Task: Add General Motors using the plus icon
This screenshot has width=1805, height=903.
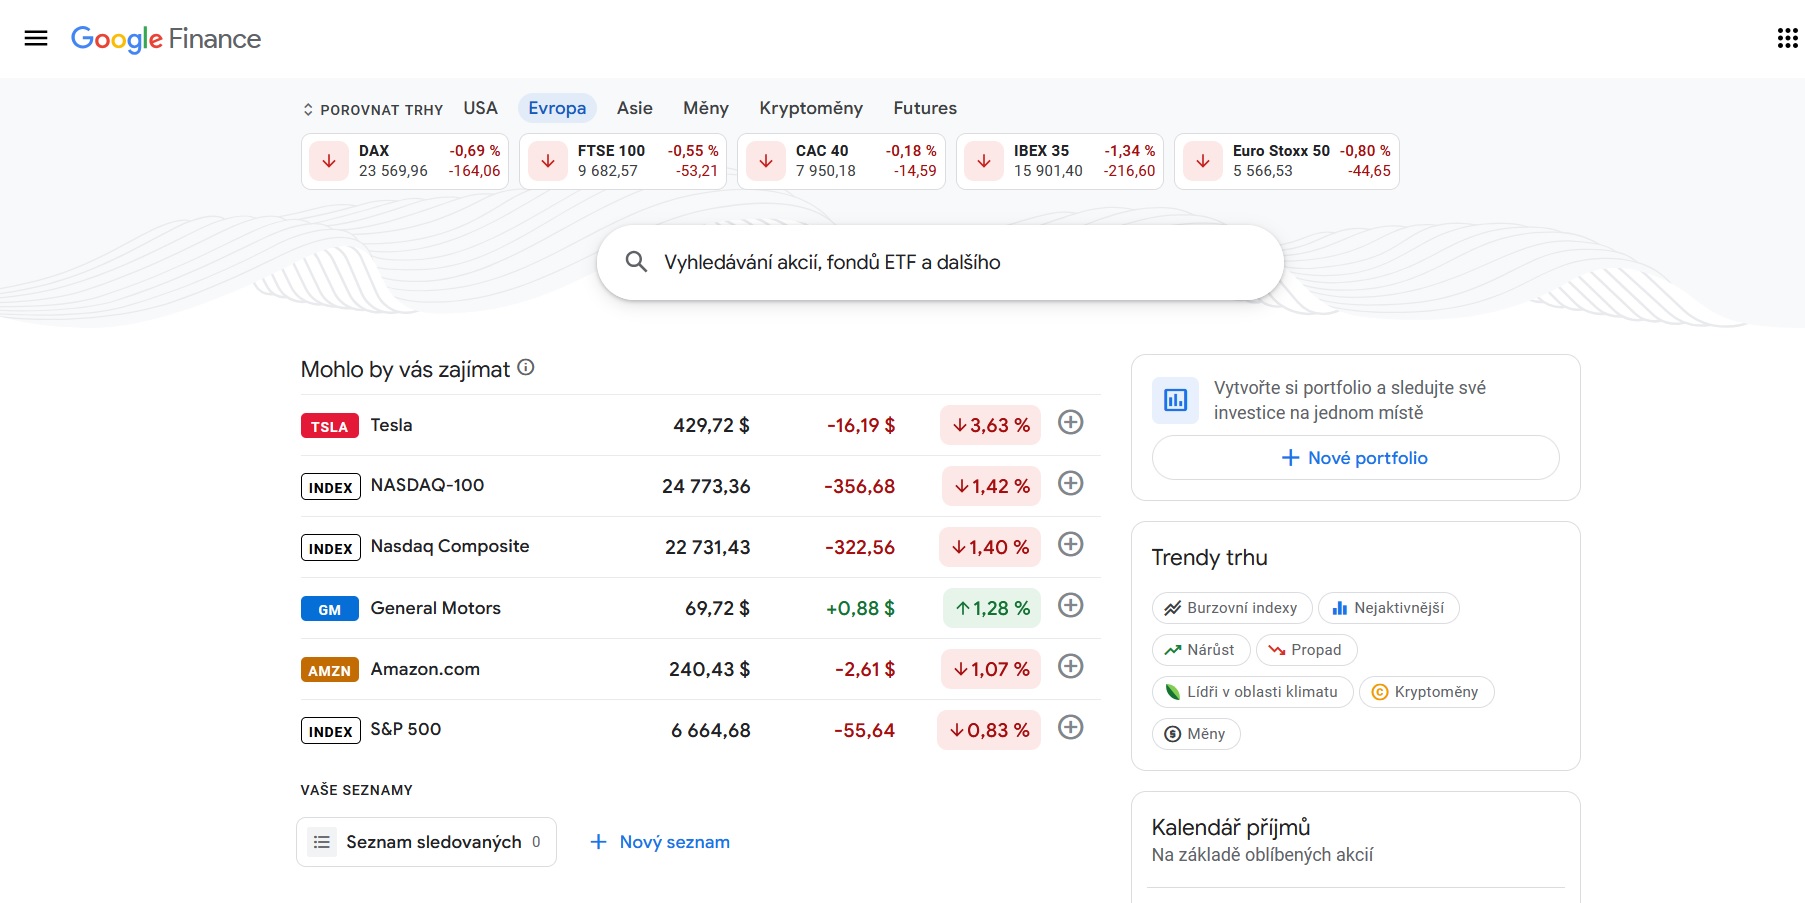Action: pos(1070,606)
